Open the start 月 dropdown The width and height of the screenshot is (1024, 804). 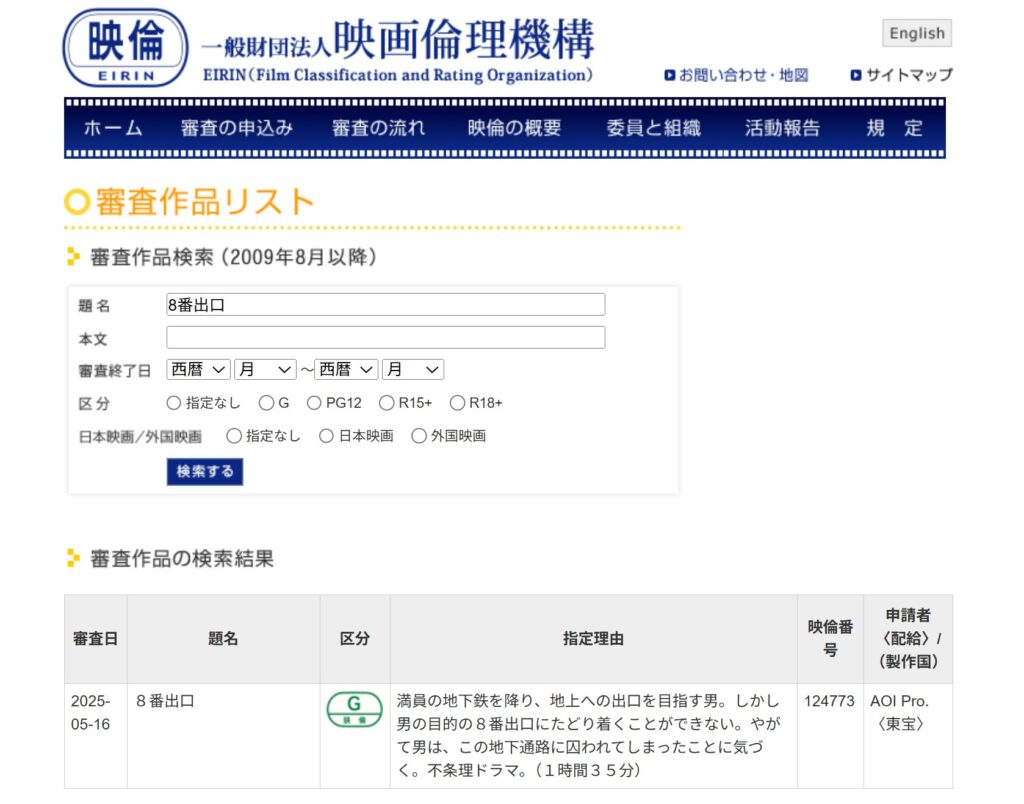[x=265, y=370]
